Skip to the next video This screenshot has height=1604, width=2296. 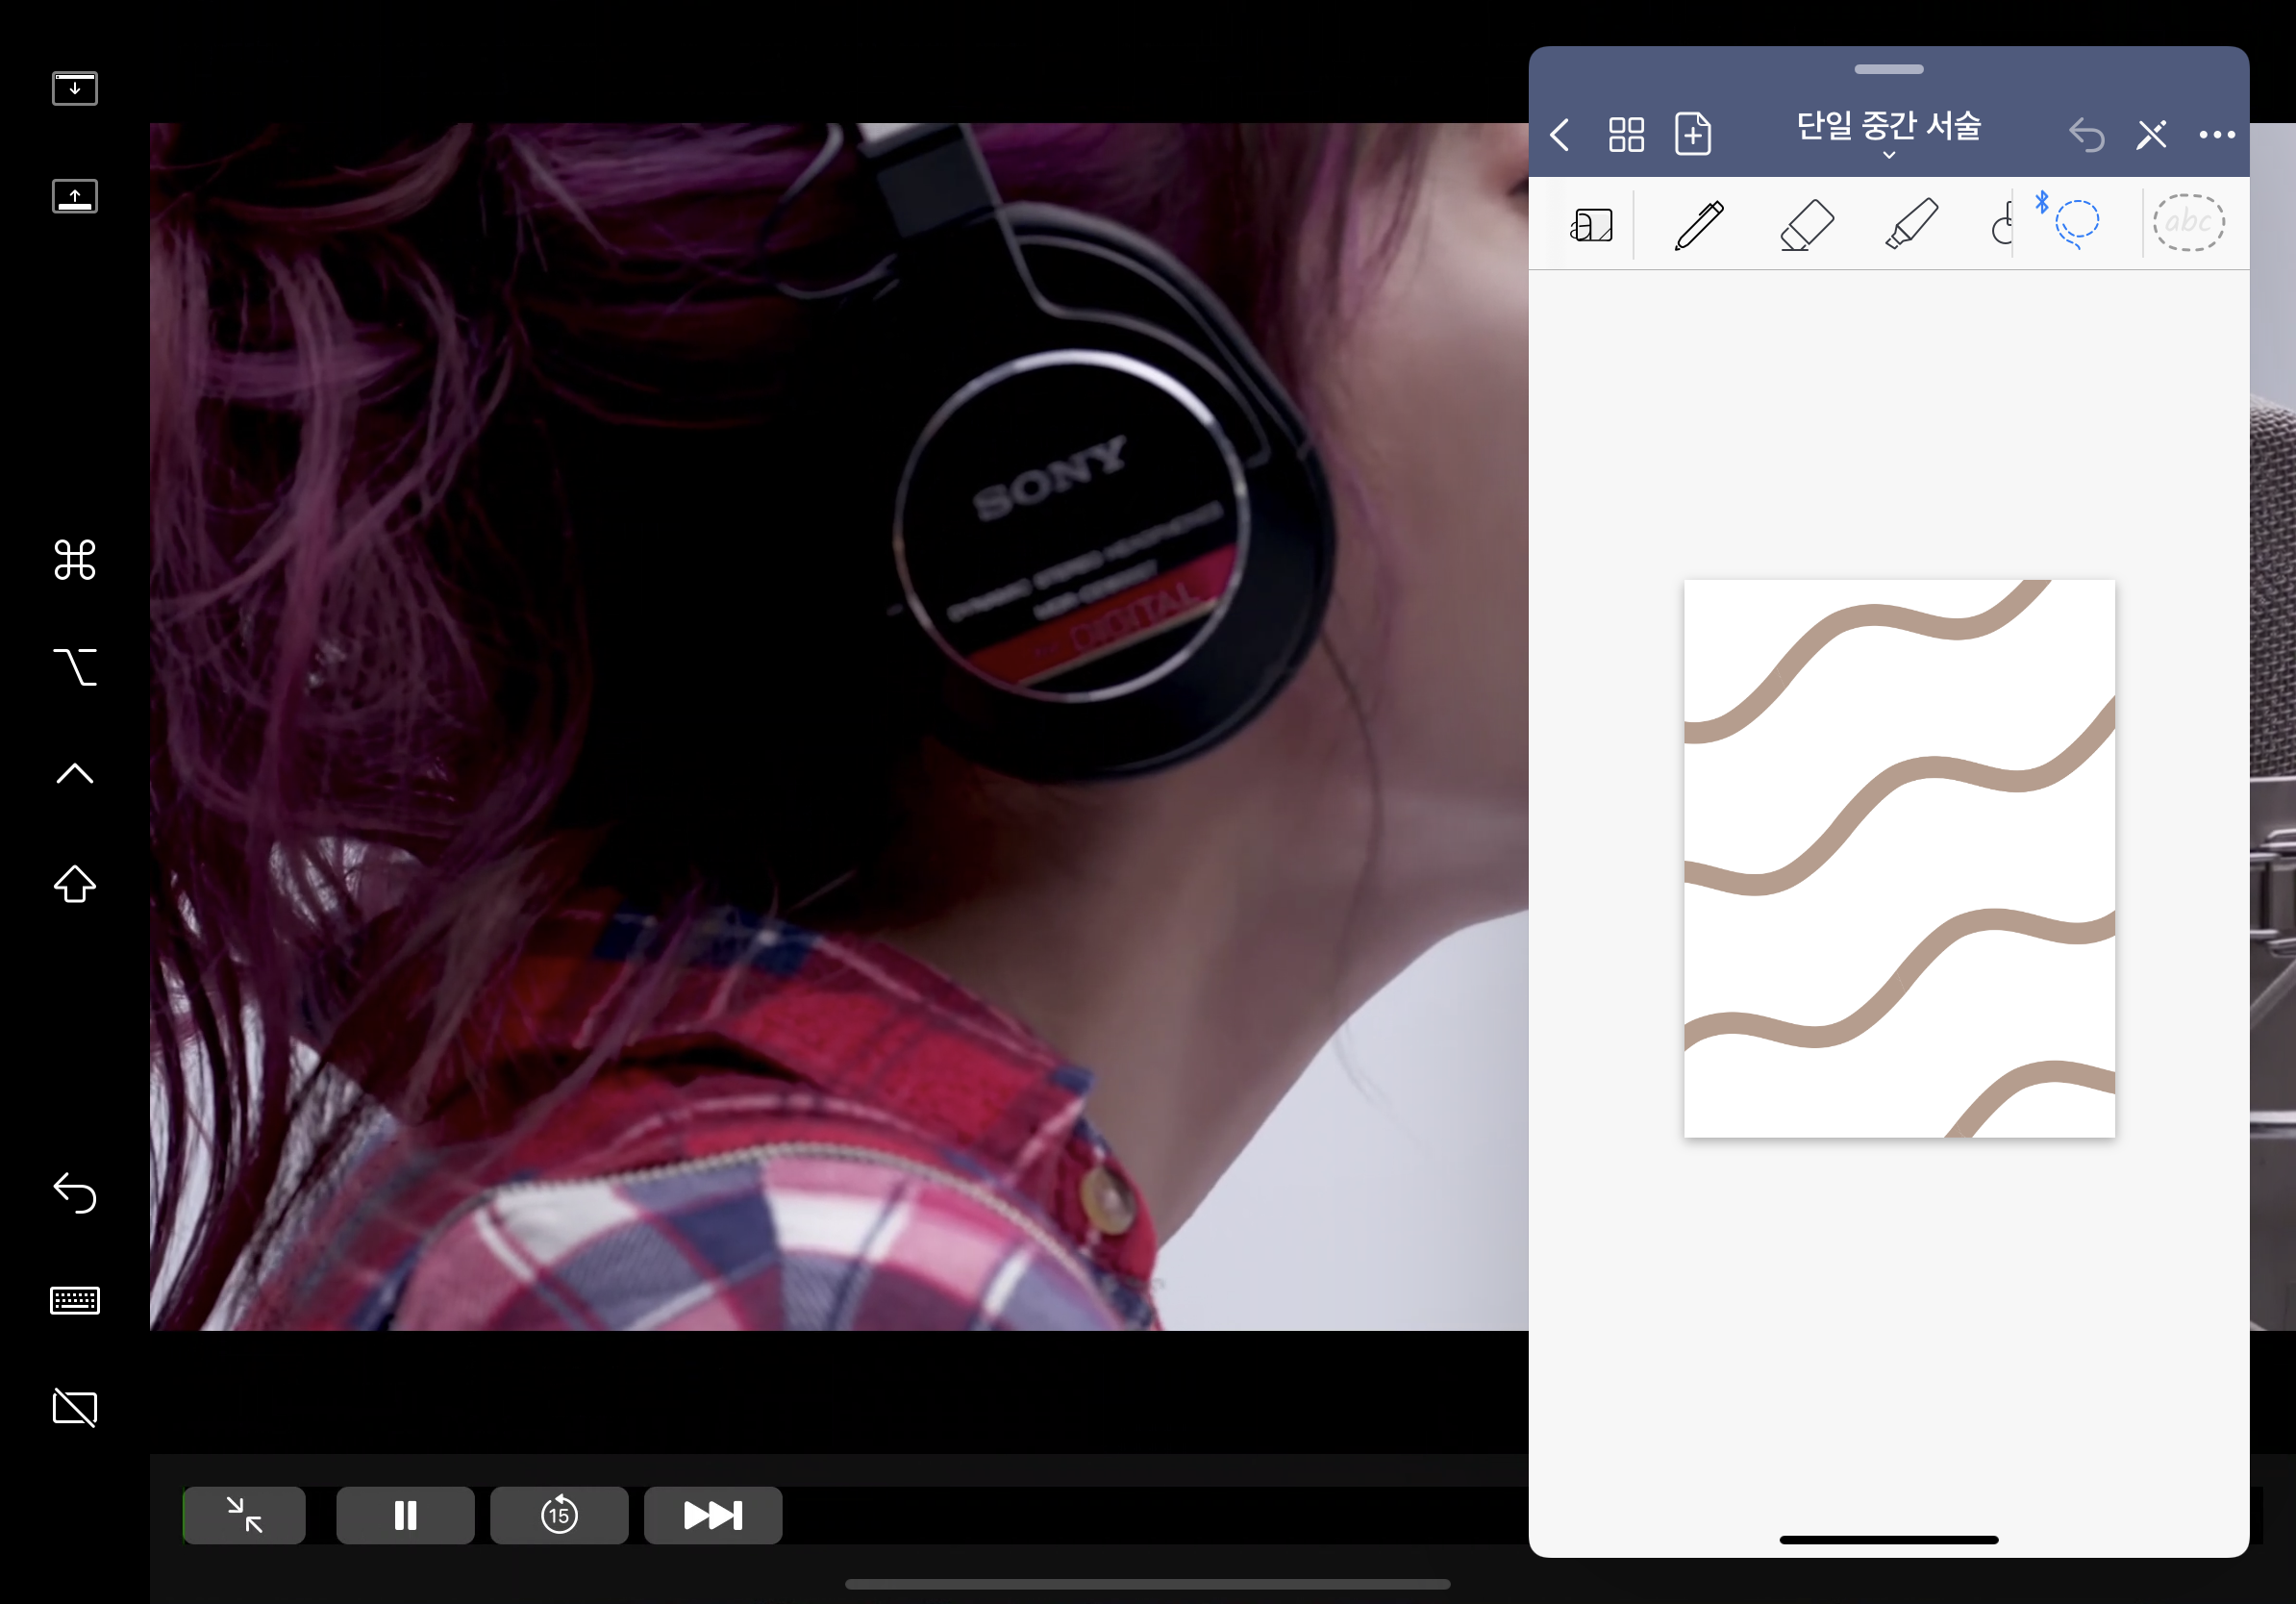713,1515
